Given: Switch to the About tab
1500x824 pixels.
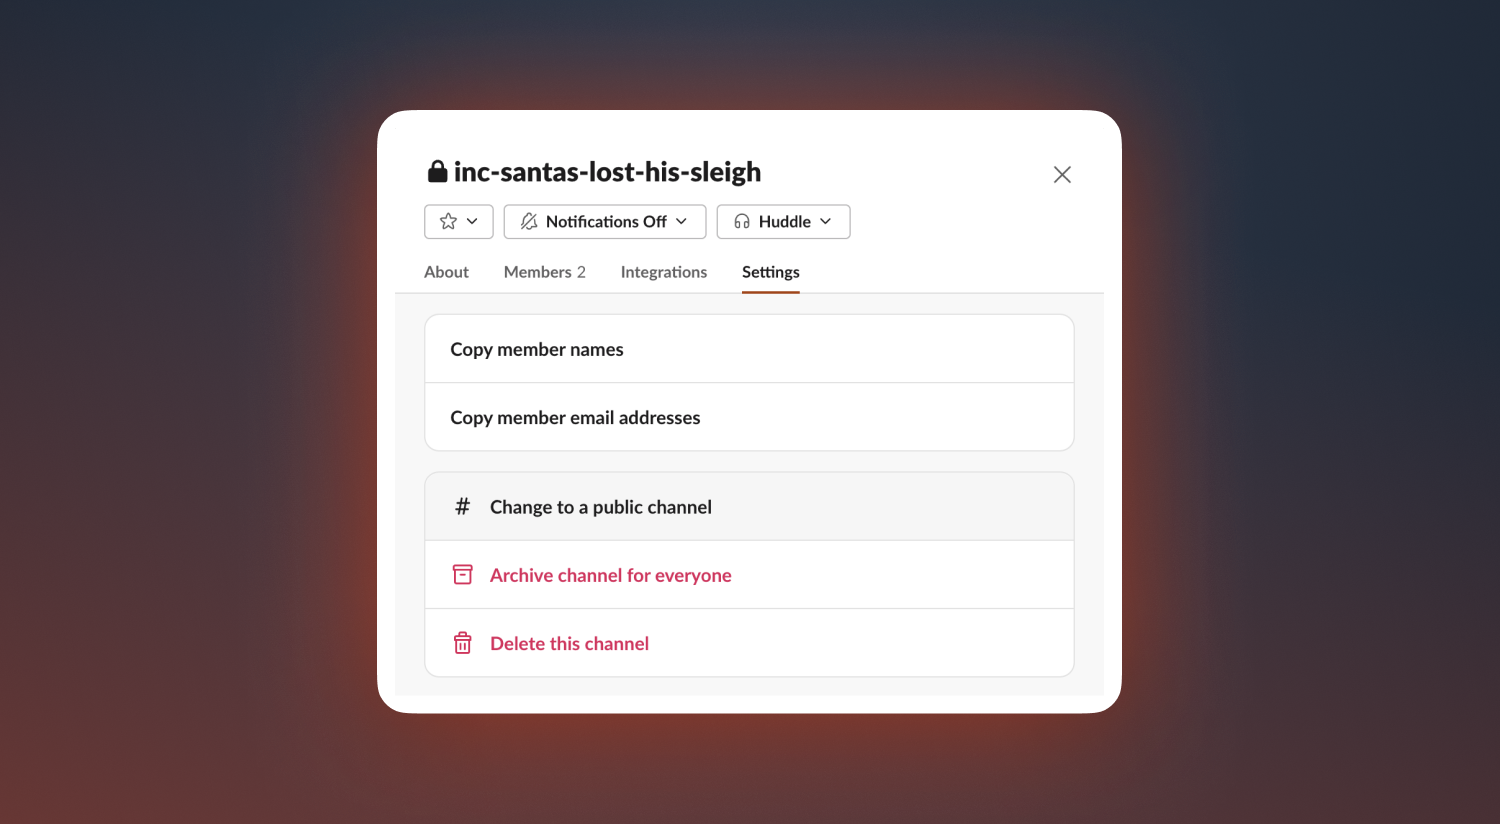Looking at the screenshot, I should coord(446,272).
